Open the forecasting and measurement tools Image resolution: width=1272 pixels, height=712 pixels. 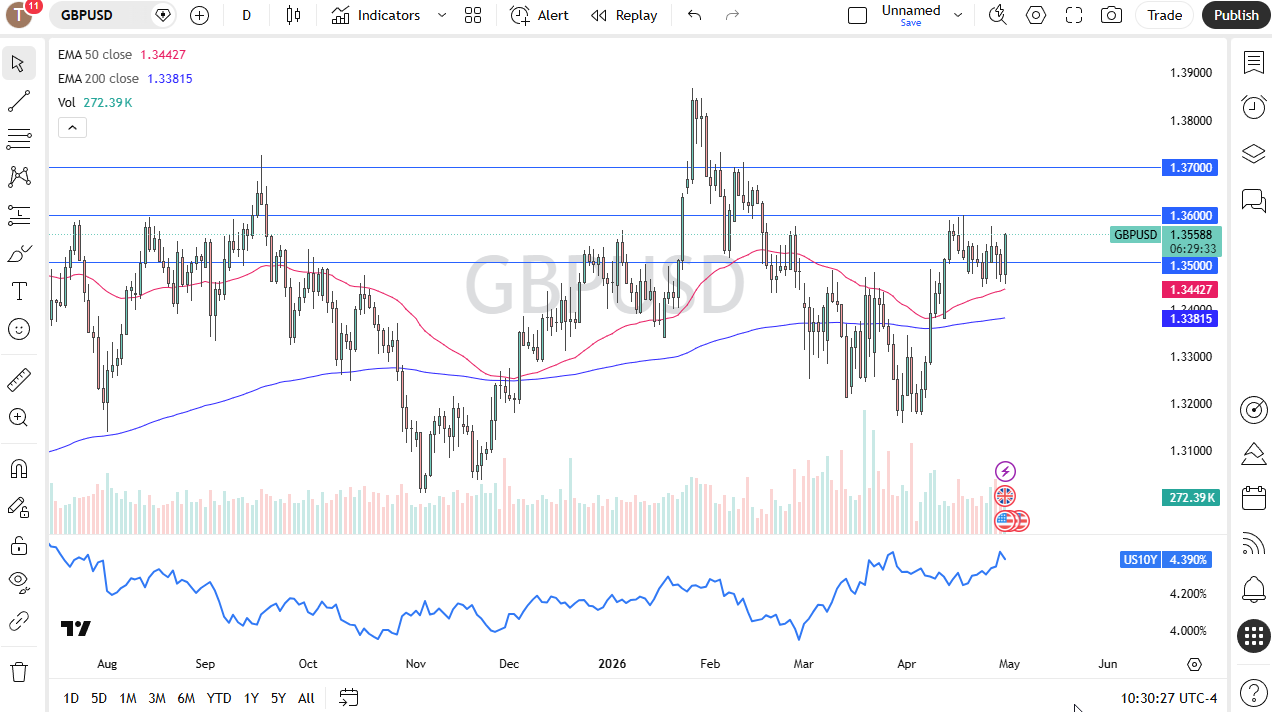[18, 215]
